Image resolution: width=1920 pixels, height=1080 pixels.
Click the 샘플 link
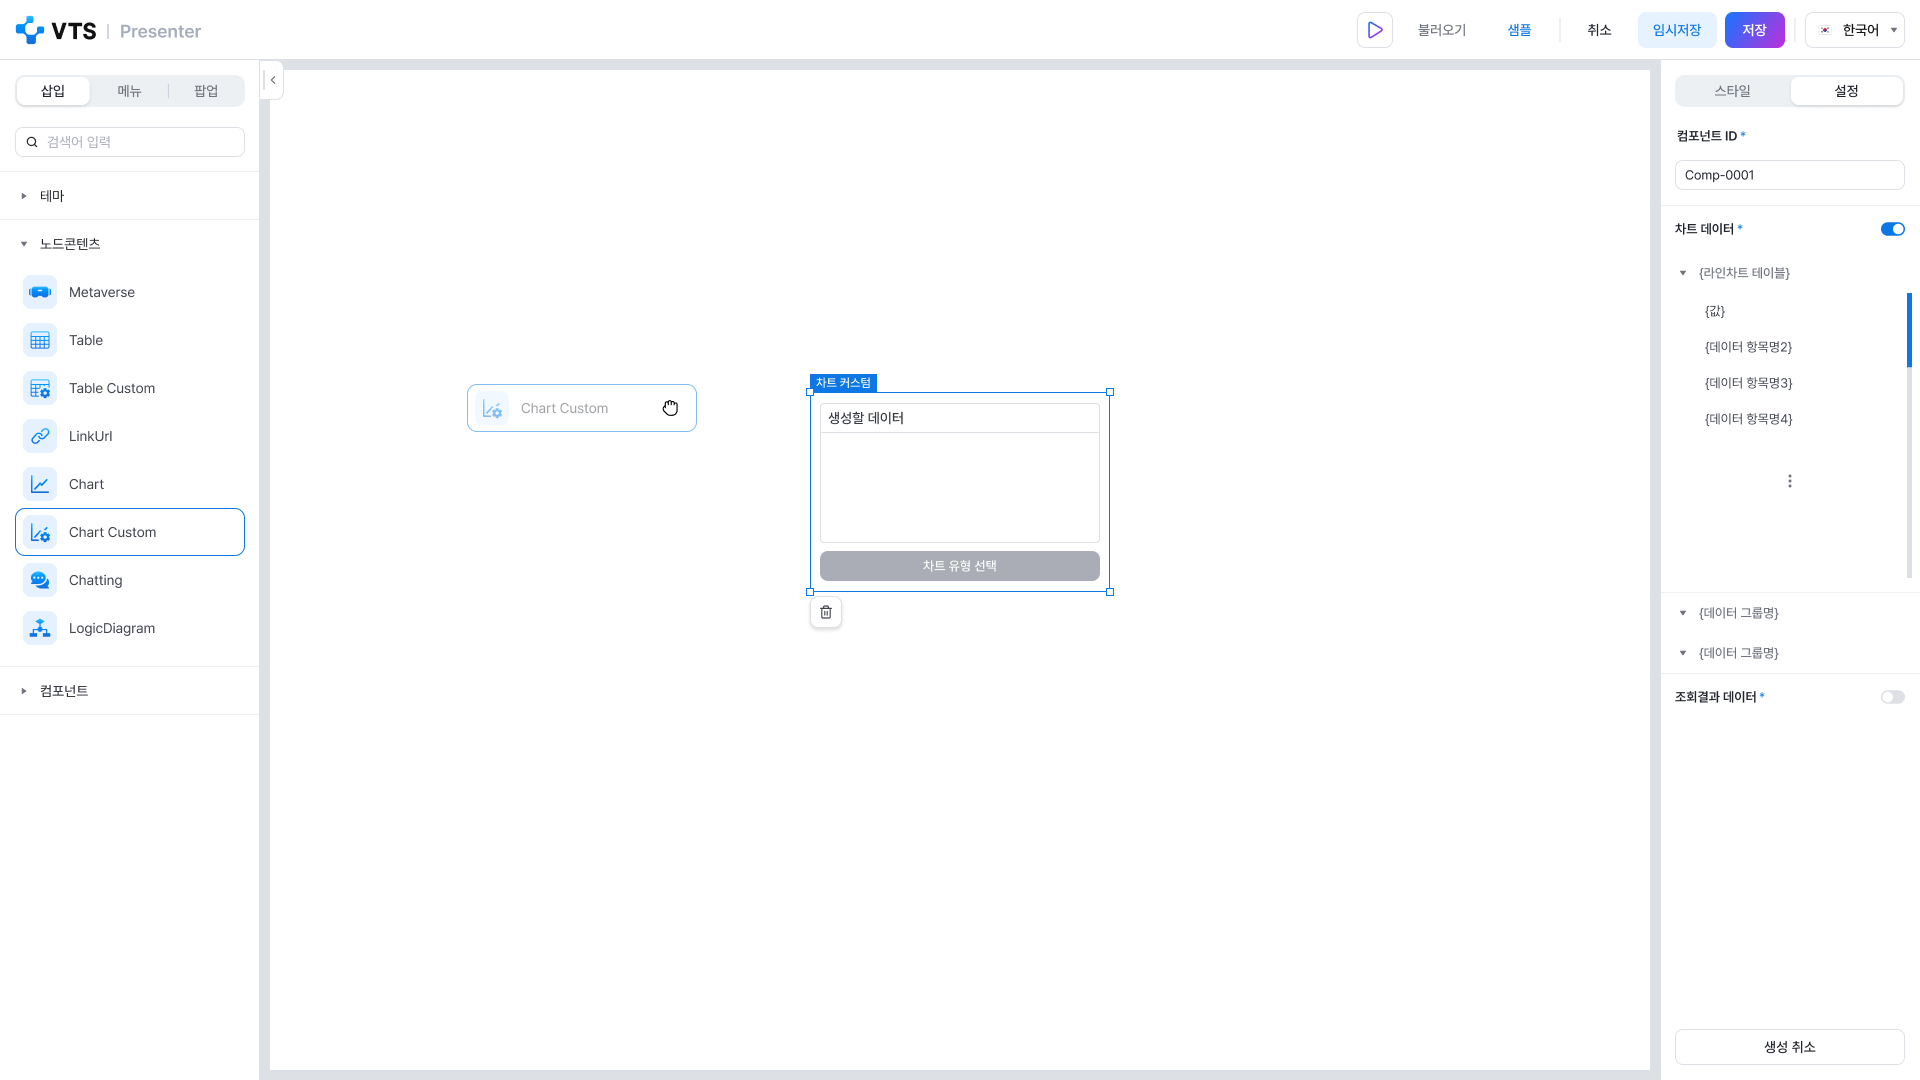coord(1519,30)
